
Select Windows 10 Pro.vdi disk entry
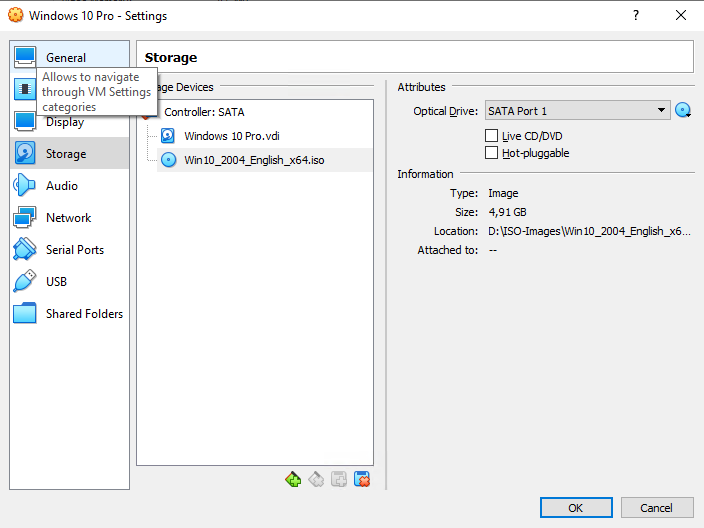tap(264, 136)
